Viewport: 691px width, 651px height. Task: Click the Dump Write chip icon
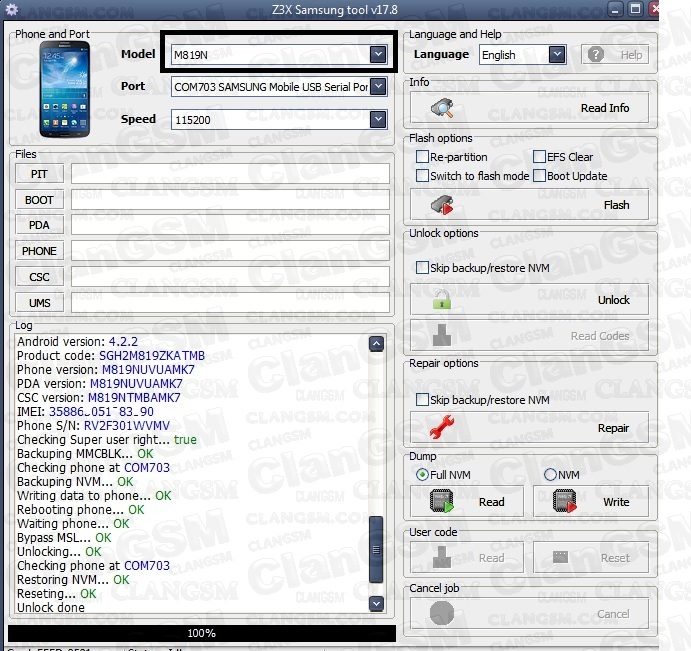pos(565,501)
